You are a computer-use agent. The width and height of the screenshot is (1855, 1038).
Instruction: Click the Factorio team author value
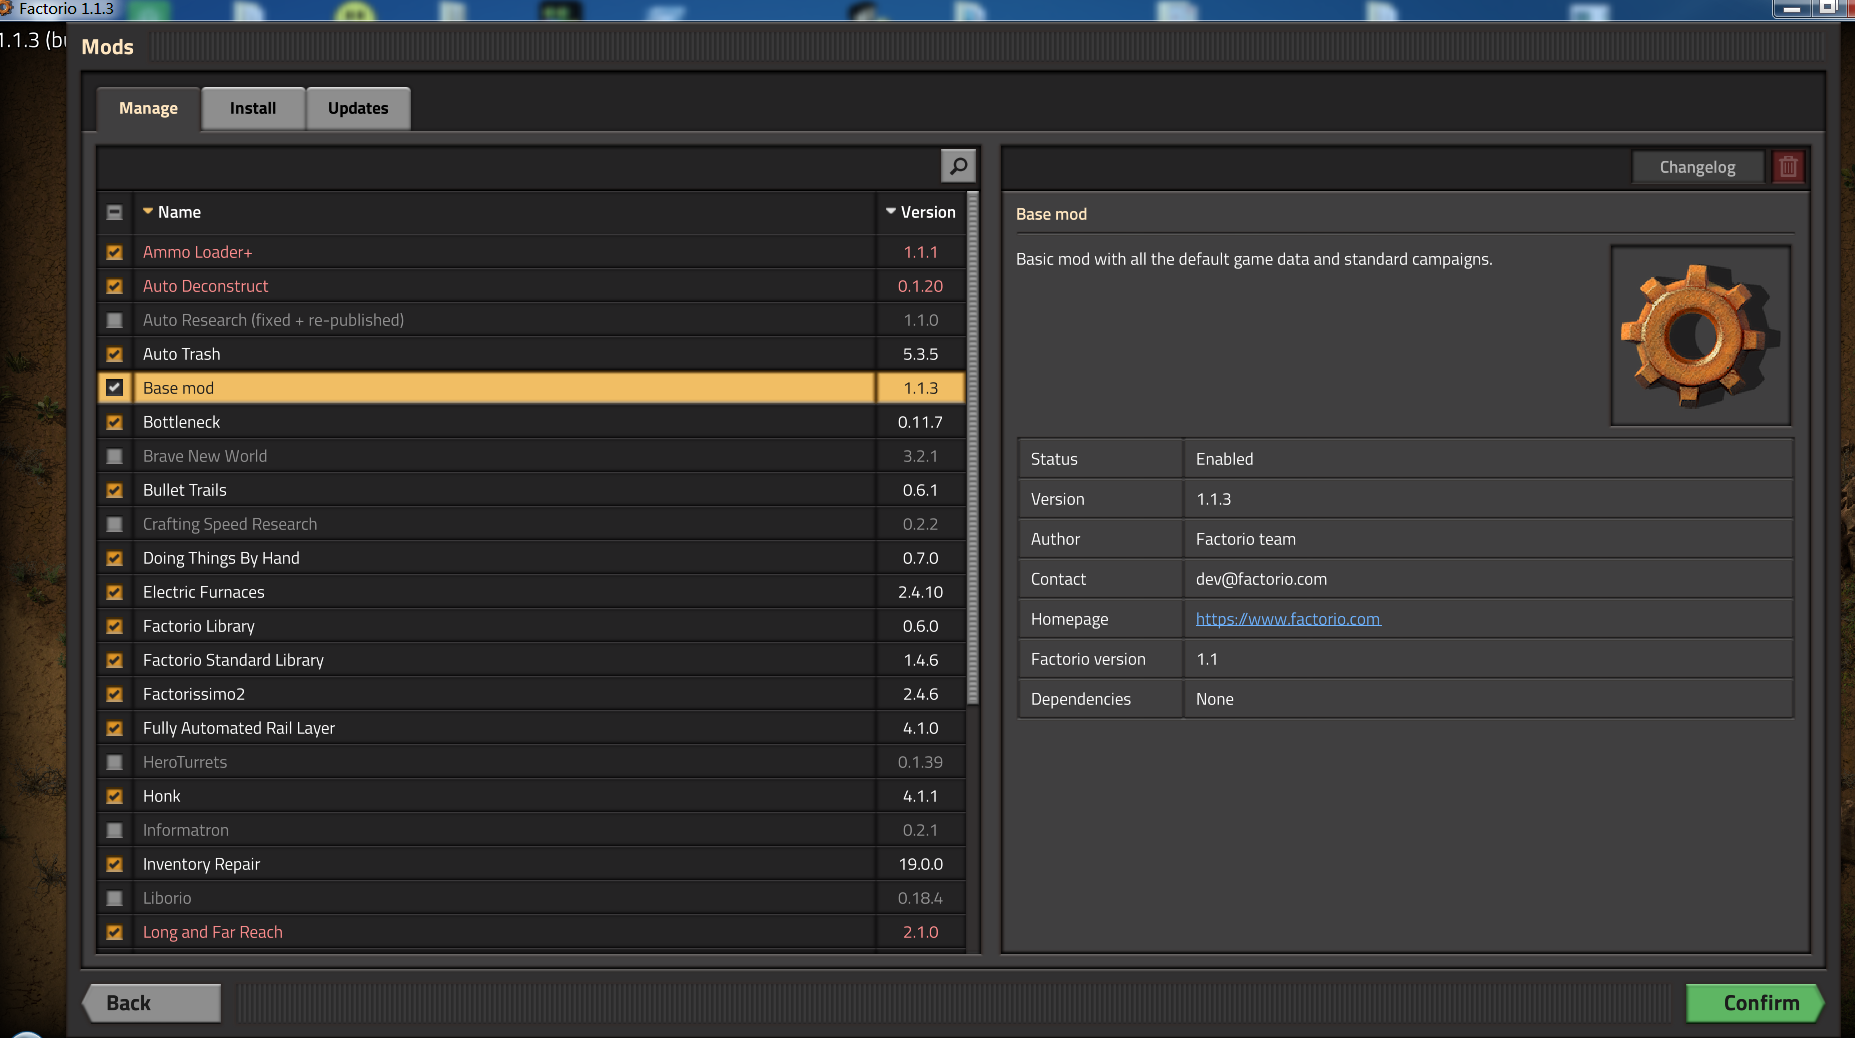point(1245,539)
